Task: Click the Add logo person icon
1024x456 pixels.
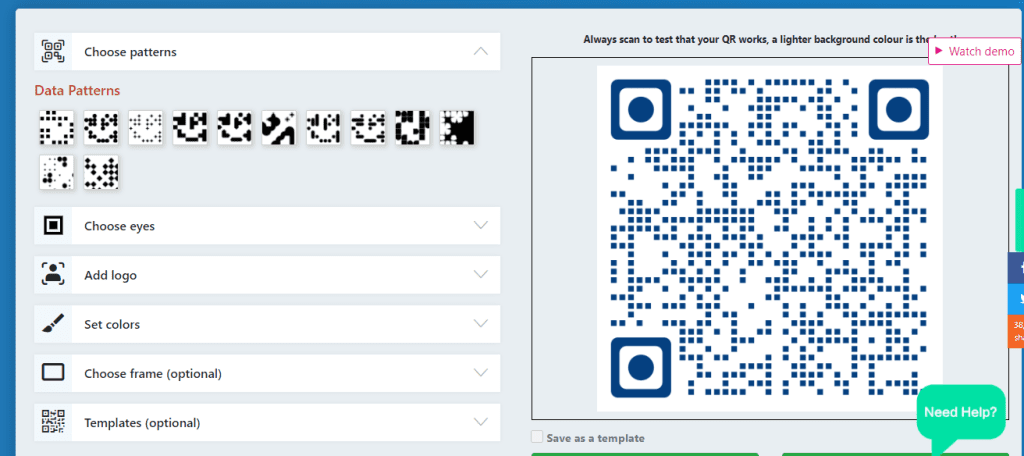Action: 53,275
